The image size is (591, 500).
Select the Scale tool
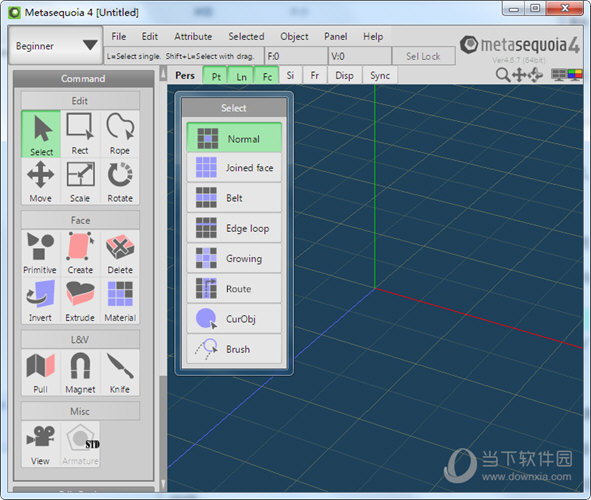[x=80, y=182]
